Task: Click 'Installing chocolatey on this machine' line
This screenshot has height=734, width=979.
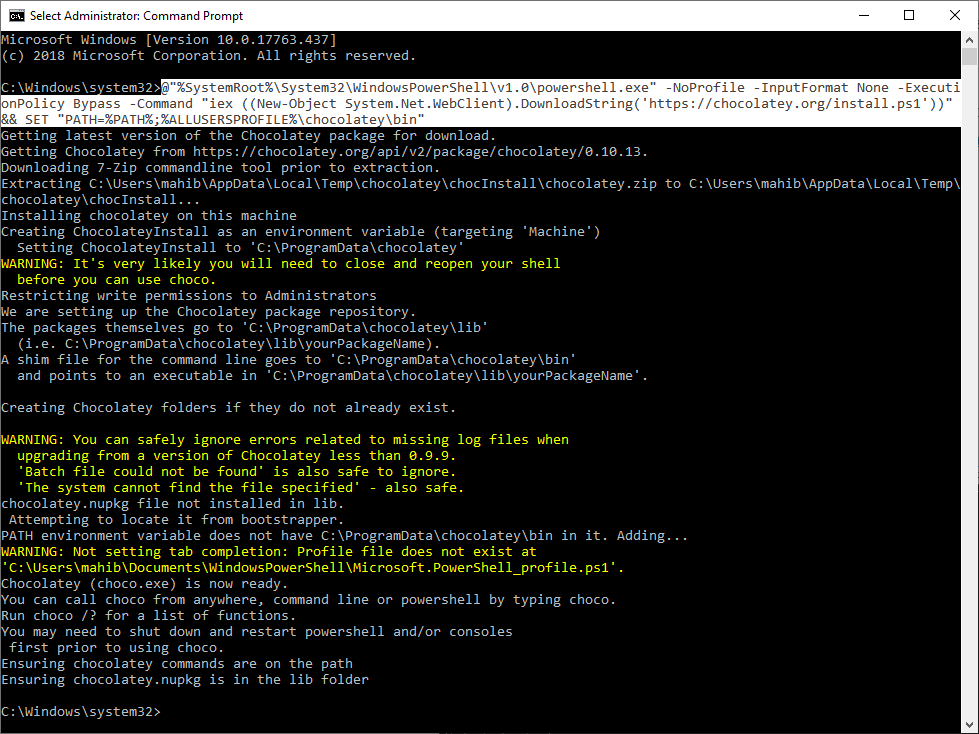Action: 149,216
